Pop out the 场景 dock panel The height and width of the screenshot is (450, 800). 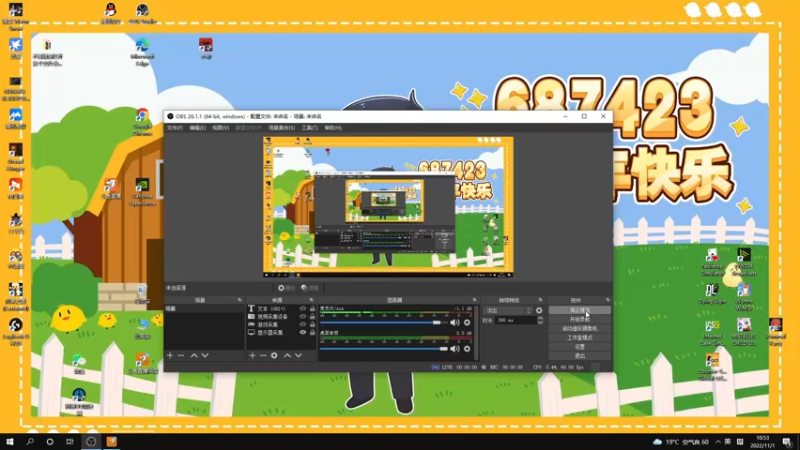239,300
